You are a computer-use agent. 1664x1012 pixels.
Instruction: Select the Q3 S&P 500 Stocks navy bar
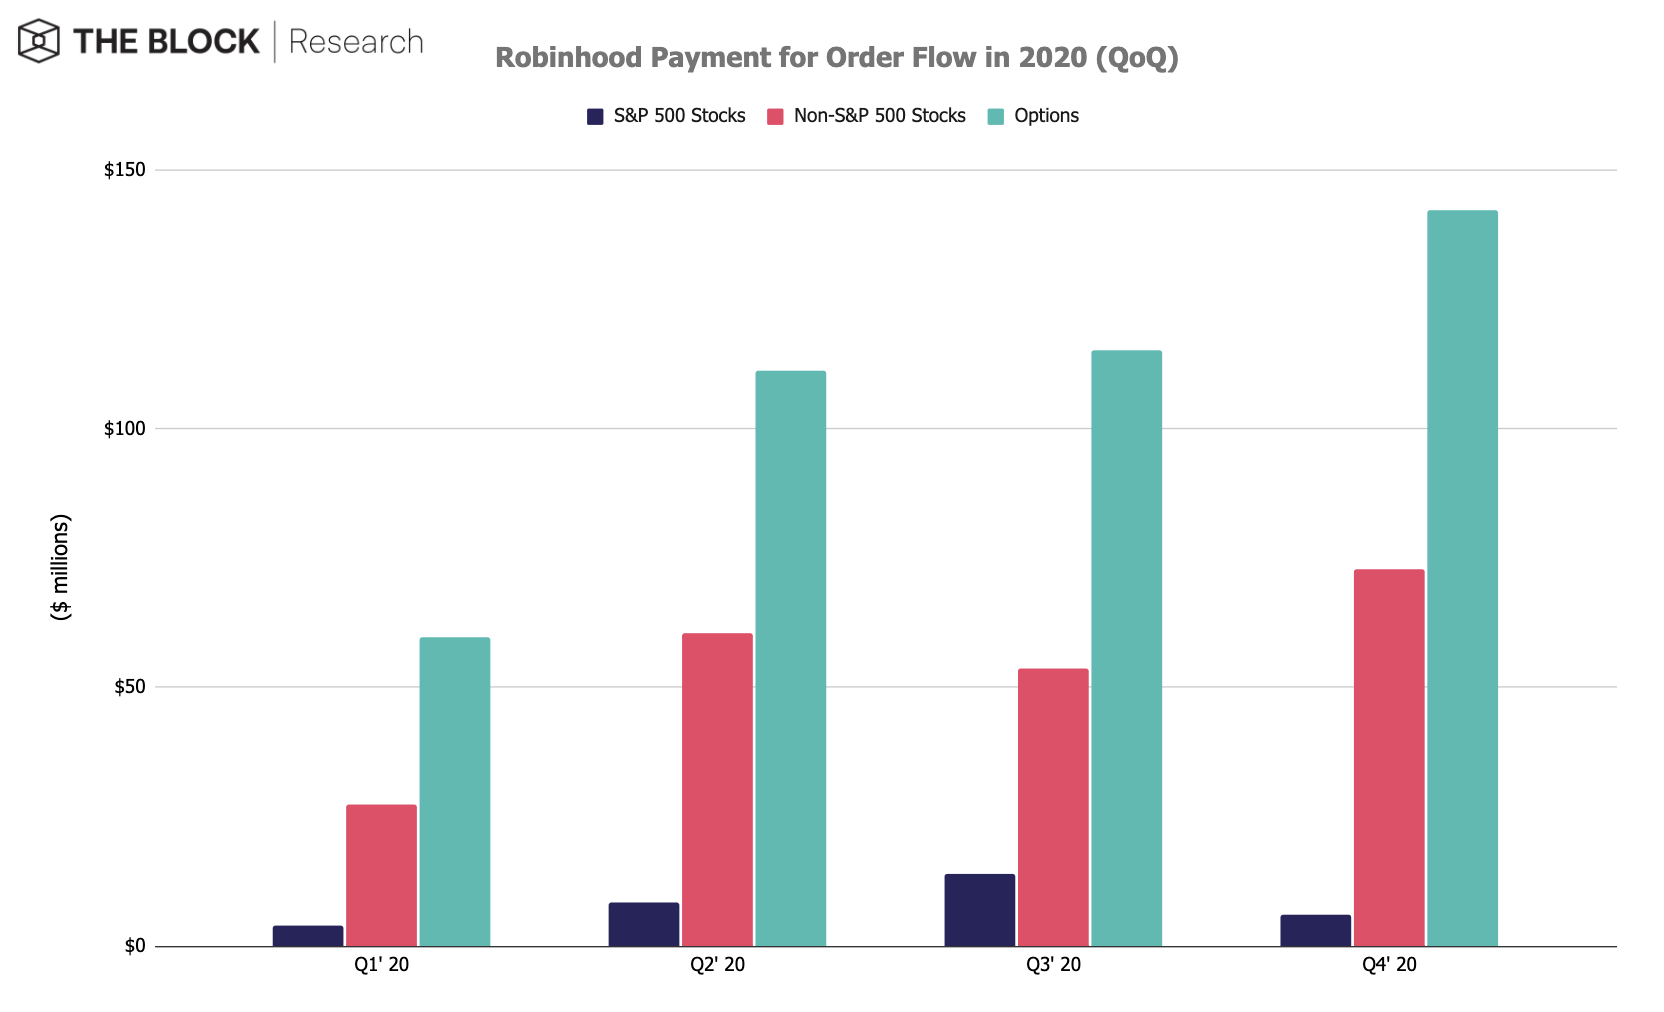coord(980,910)
